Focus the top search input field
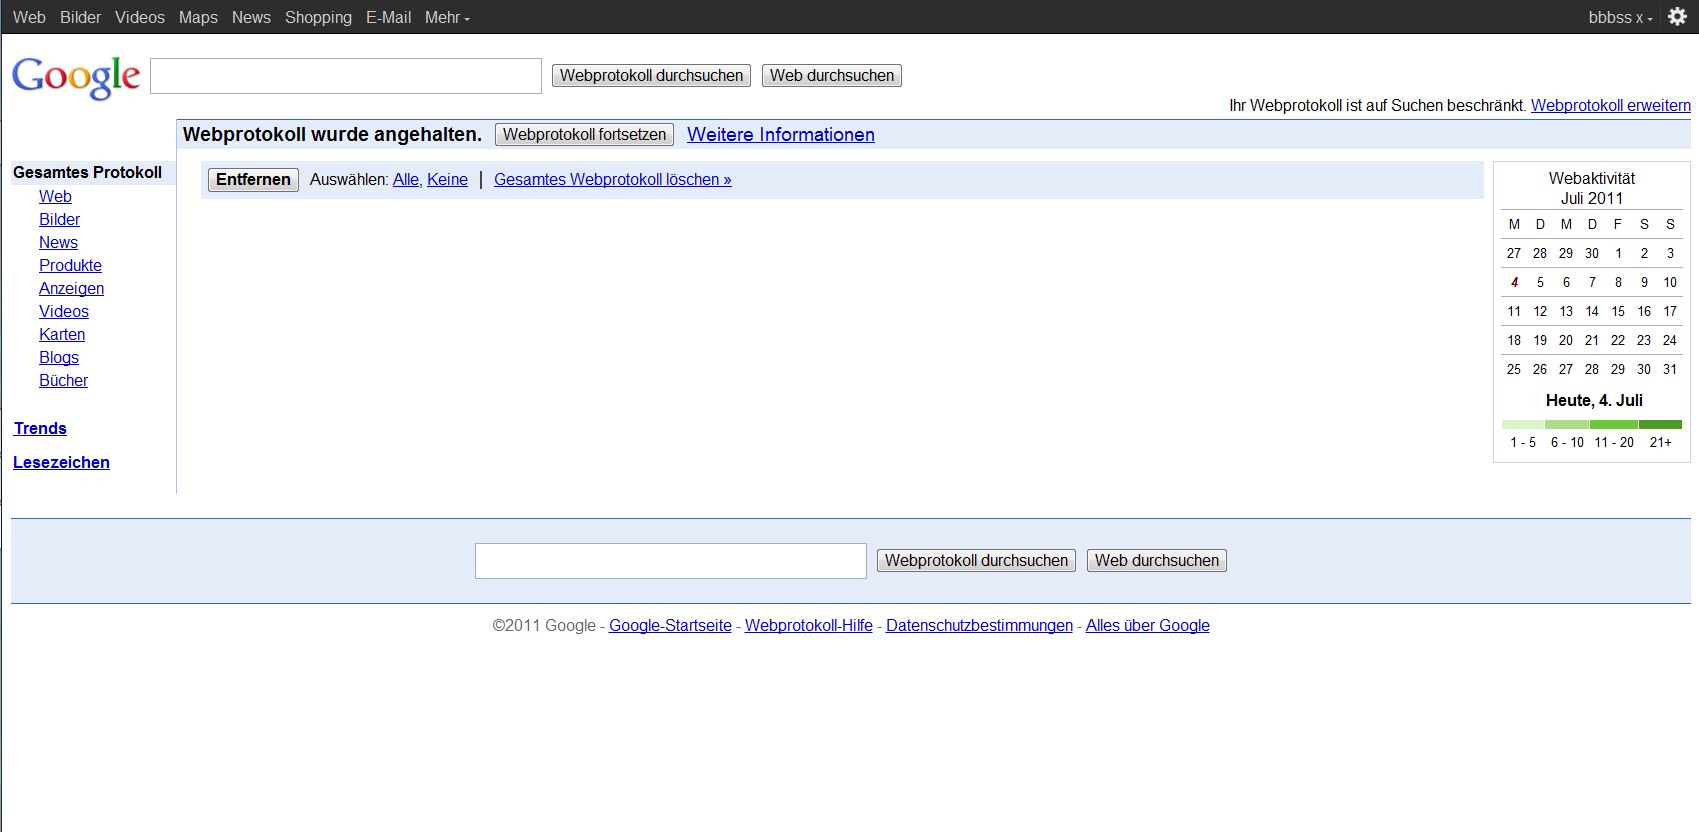Image resolution: width=1699 pixels, height=832 pixels. pos(345,76)
